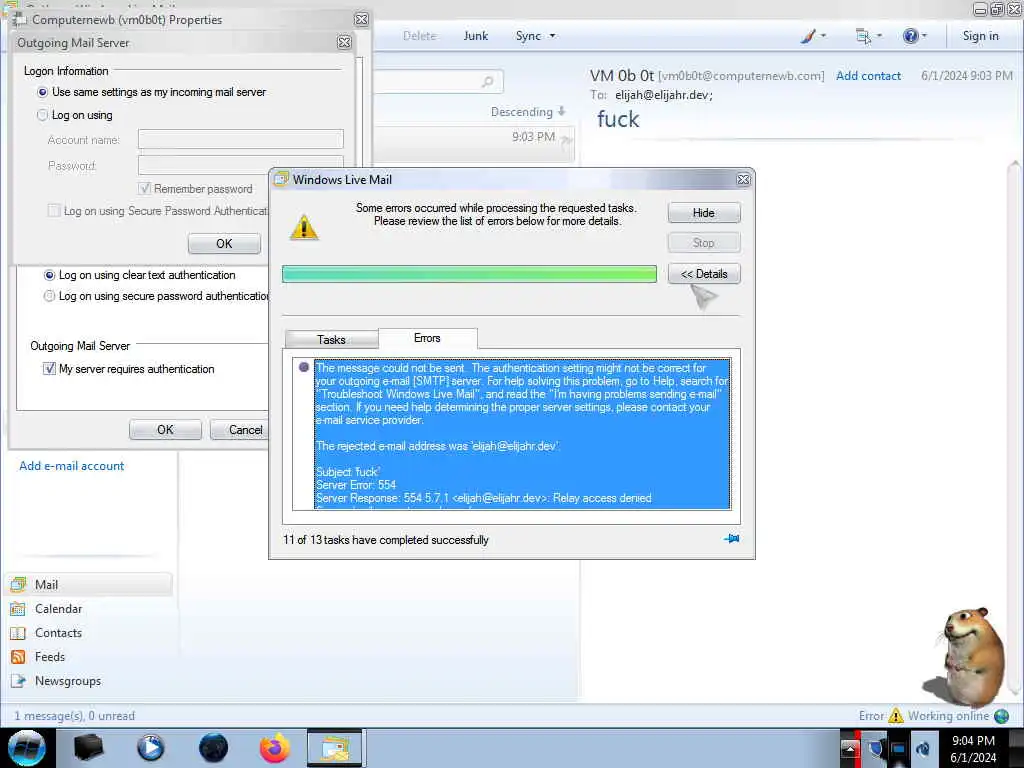The height and width of the screenshot is (768, 1024).
Task: Open the dark globe taskbar icon
Action: [x=214, y=748]
